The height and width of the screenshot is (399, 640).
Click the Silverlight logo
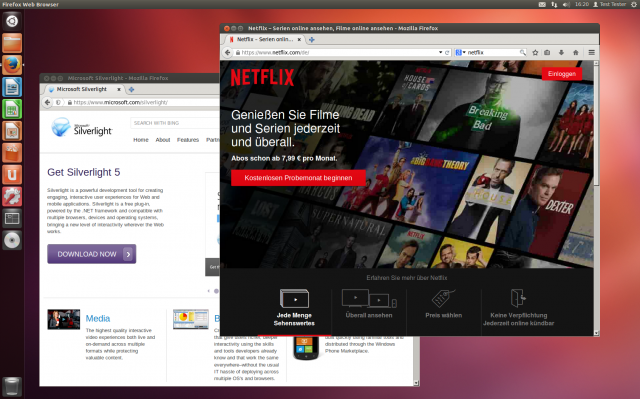pos(81,127)
